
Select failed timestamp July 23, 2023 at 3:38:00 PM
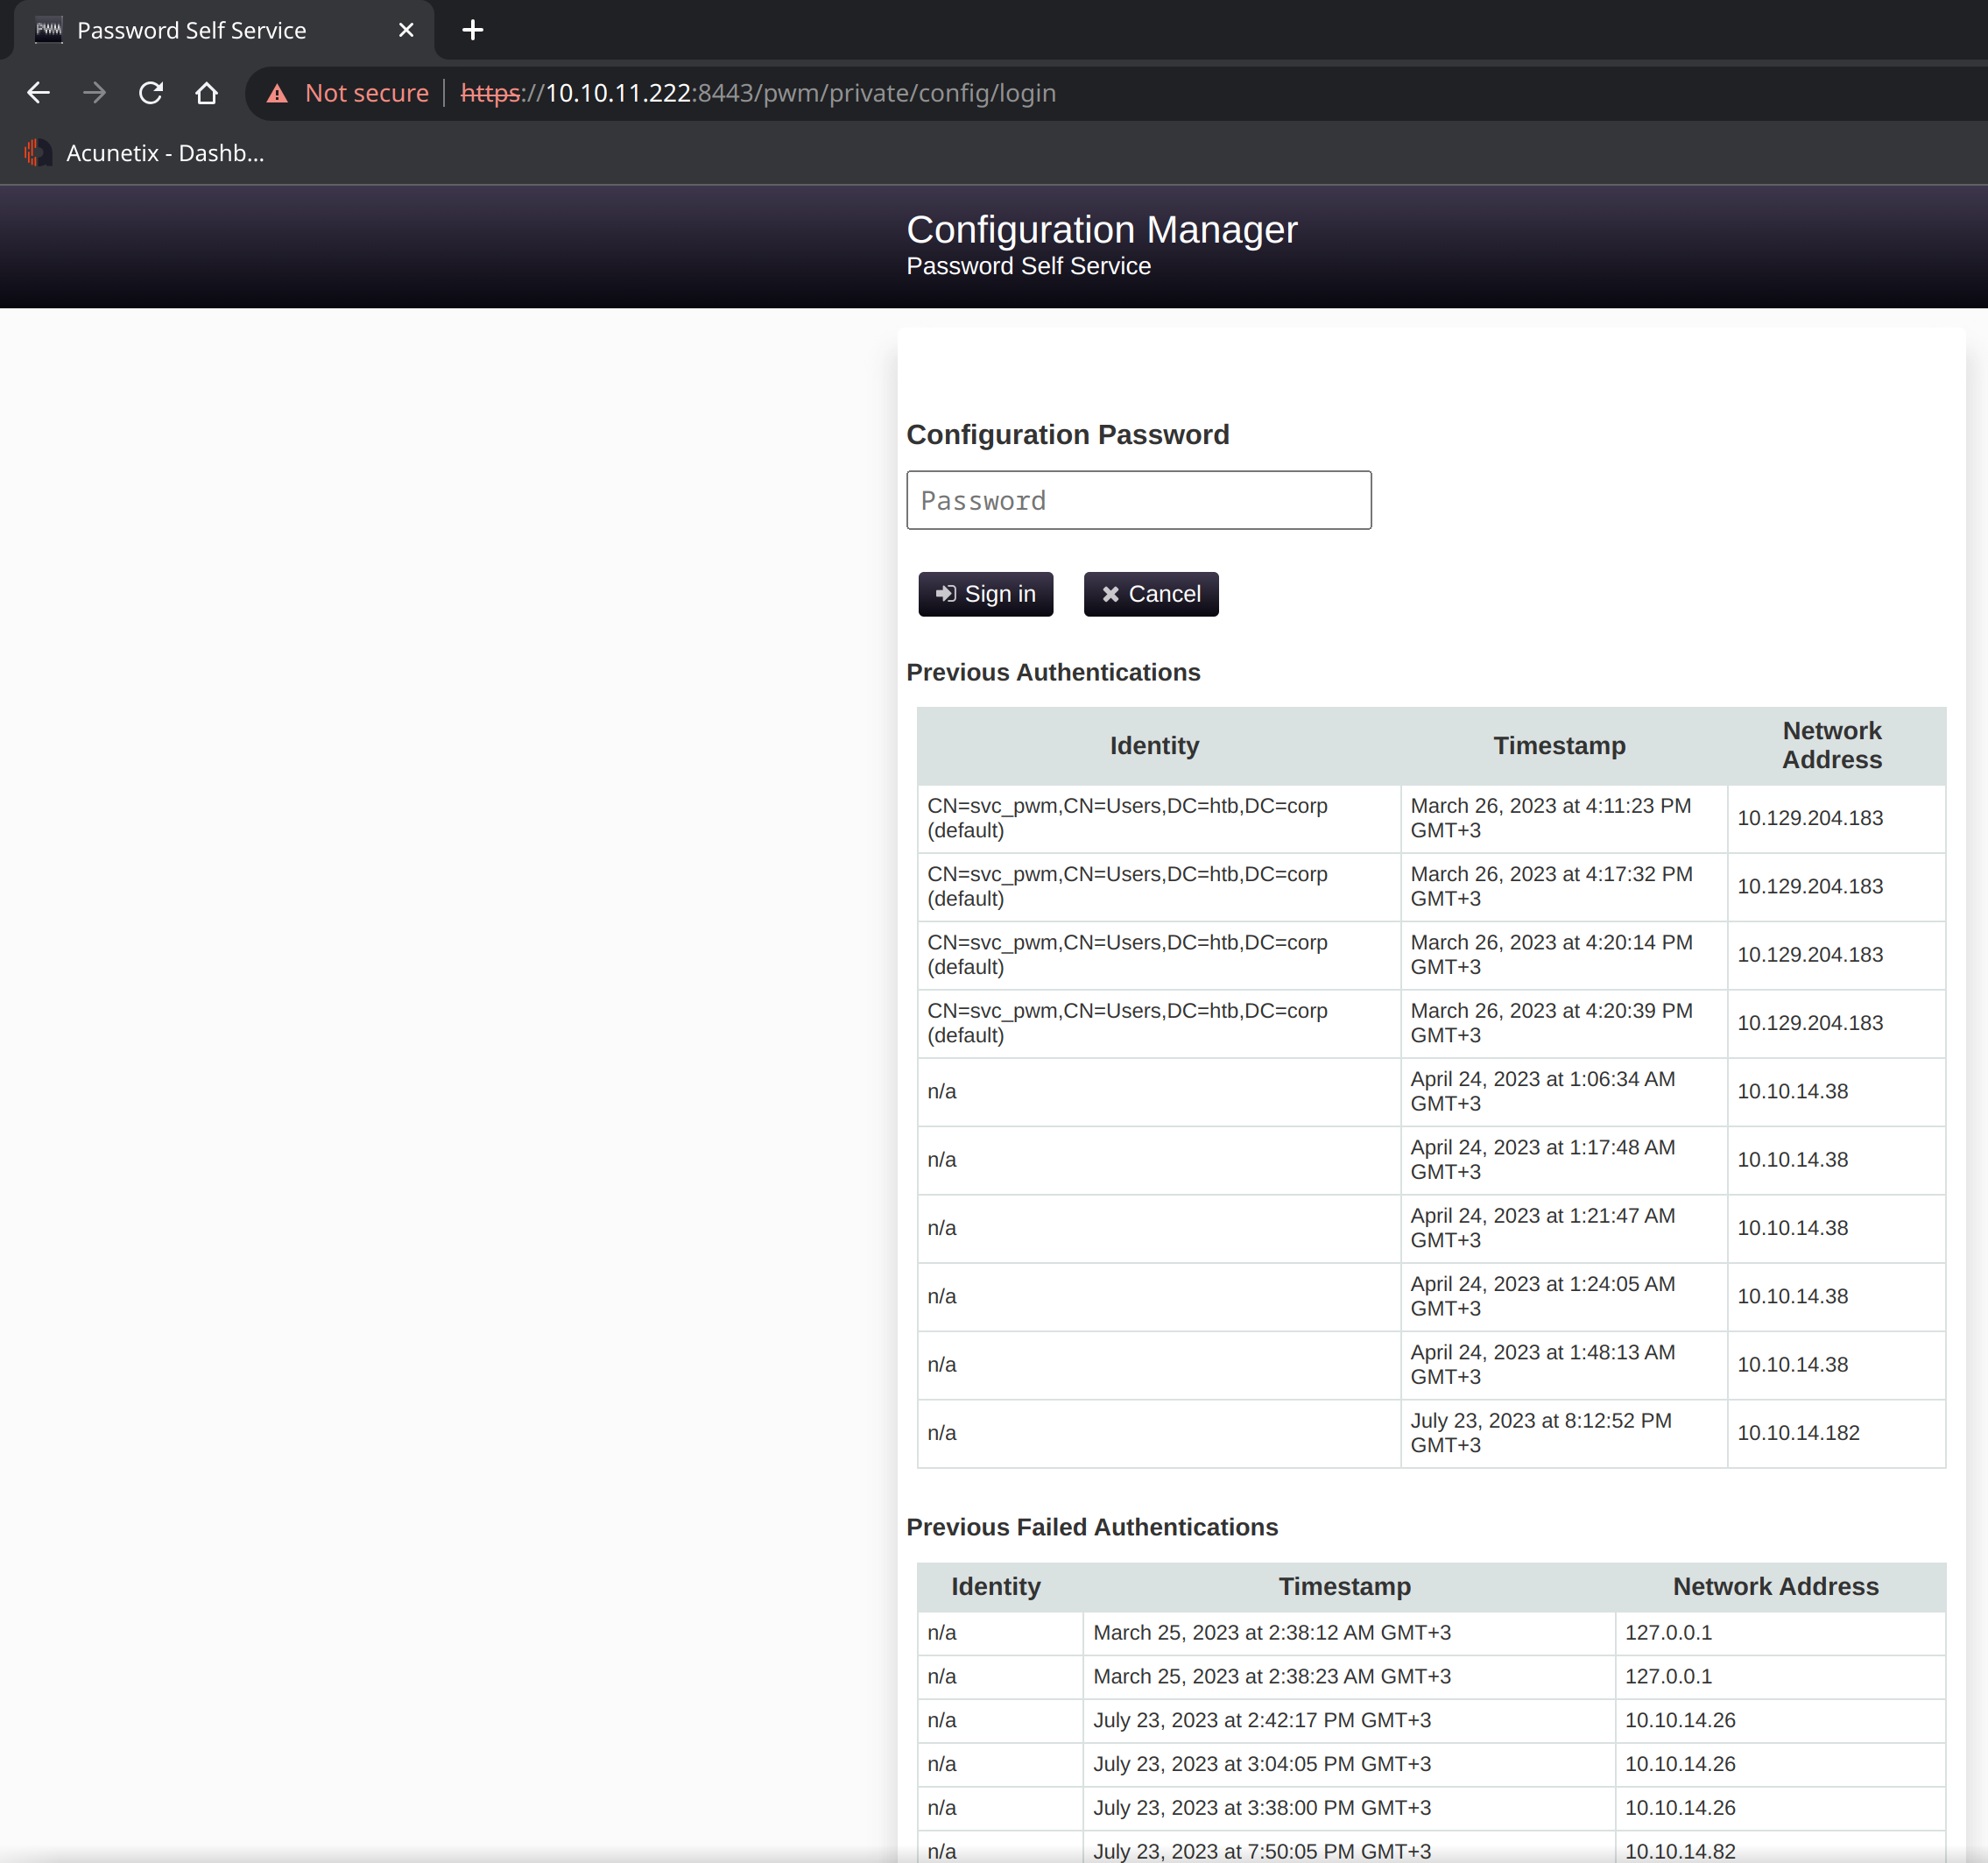coord(1261,1808)
